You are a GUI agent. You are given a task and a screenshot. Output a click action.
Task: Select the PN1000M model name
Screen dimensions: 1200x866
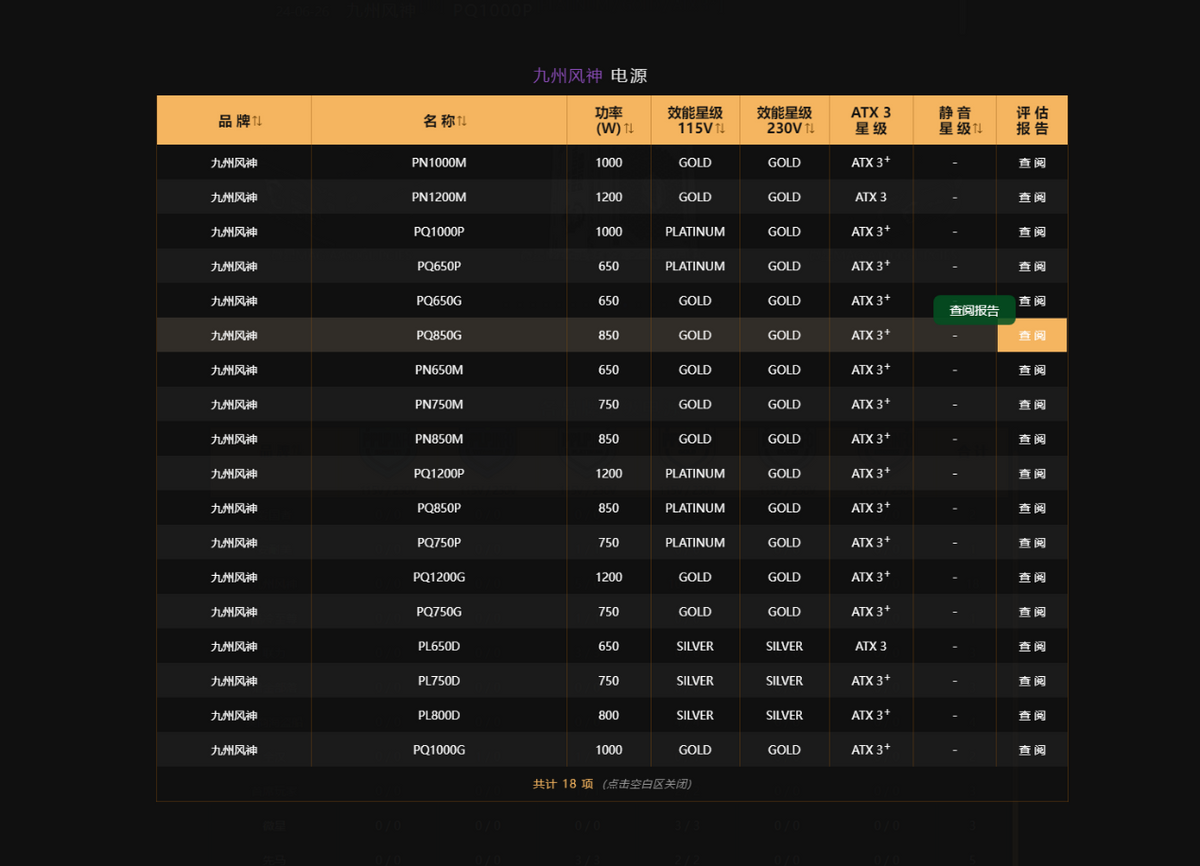[439, 163]
